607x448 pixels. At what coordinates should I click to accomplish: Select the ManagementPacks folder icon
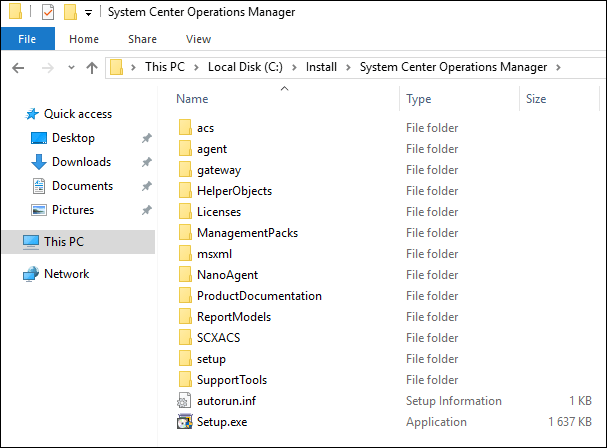click(185, 232)
